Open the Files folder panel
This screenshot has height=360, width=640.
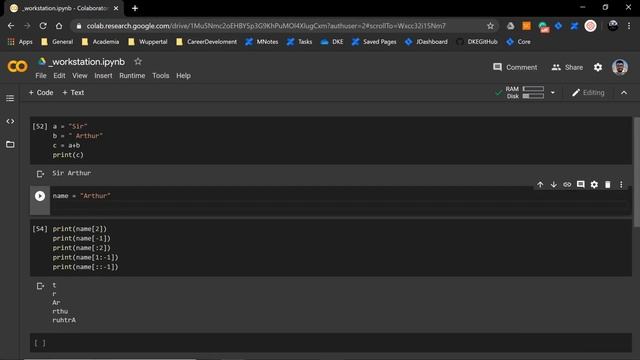coord(10,144)
